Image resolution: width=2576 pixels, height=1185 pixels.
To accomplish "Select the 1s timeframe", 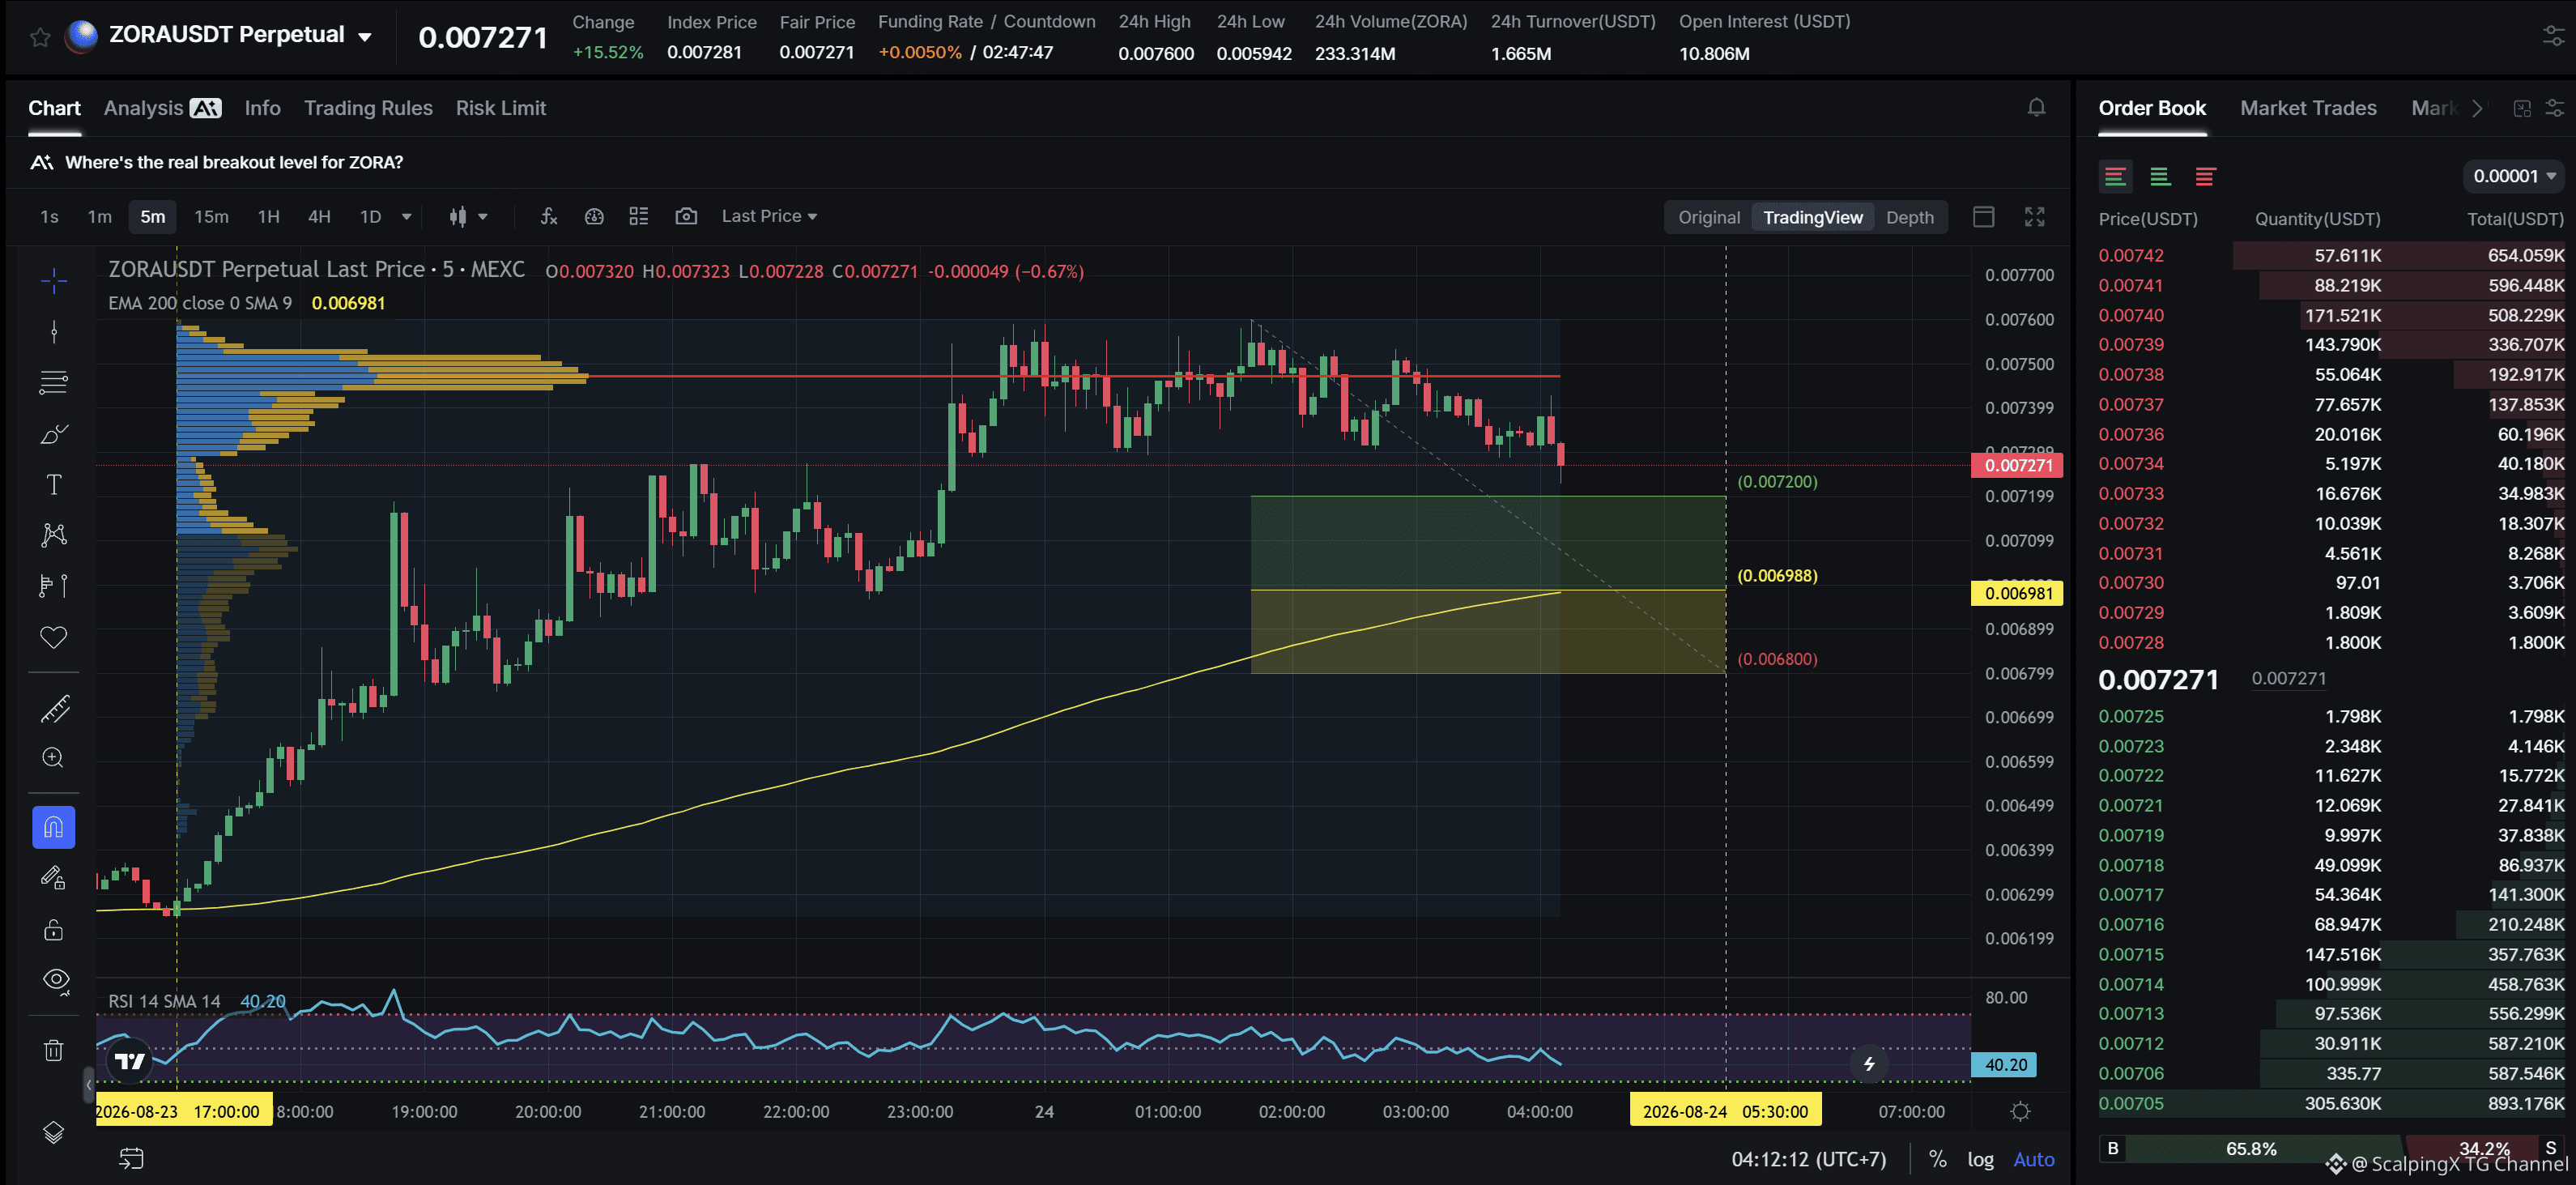I will coord(49,216).
